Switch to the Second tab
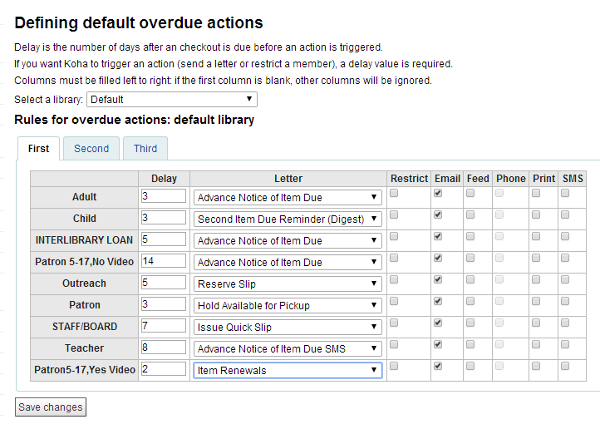600x429 pixels. point(91,148)
